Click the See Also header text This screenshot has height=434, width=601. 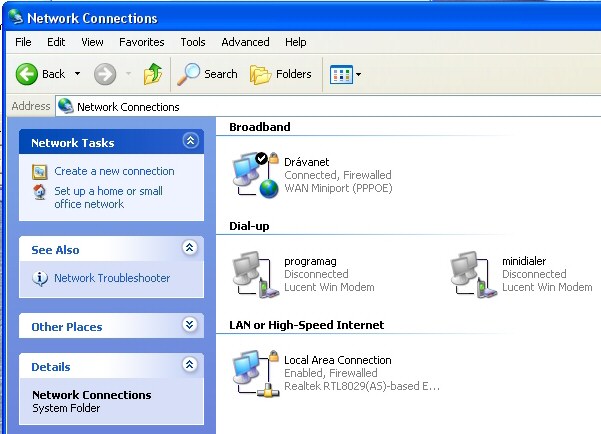click(55, 250)
